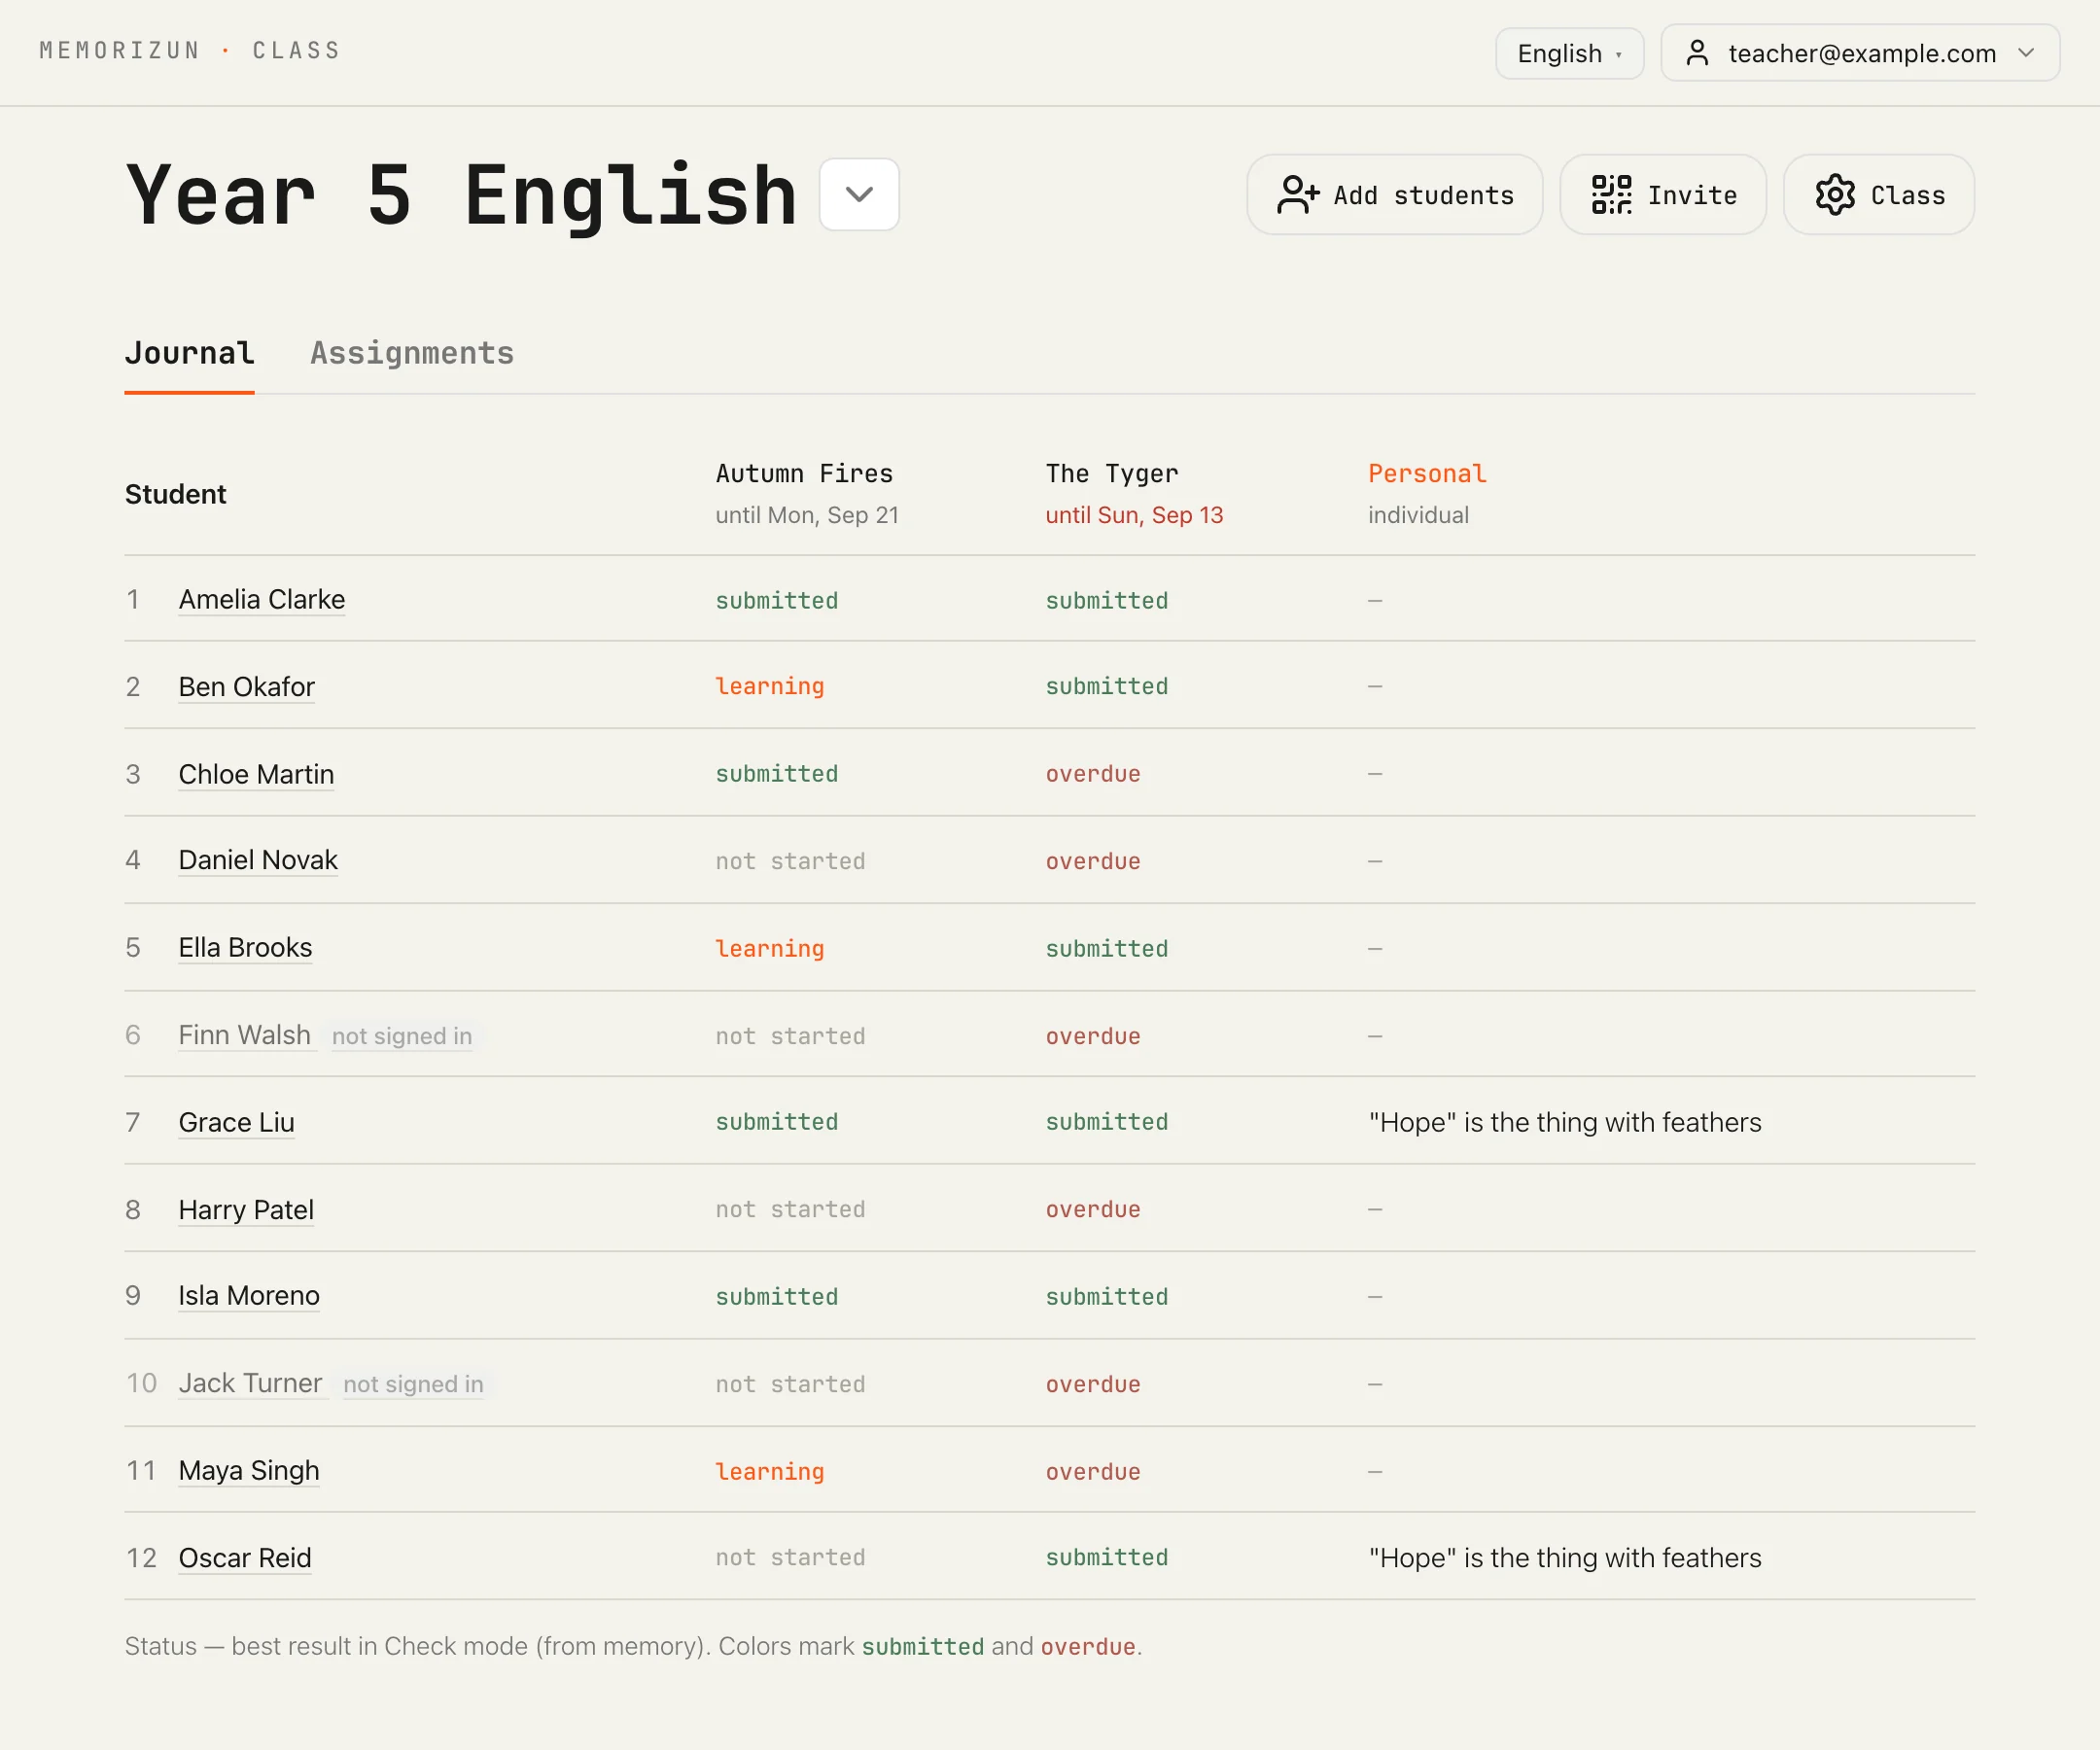Open Daniel Novak's student page

click(258, 860)
